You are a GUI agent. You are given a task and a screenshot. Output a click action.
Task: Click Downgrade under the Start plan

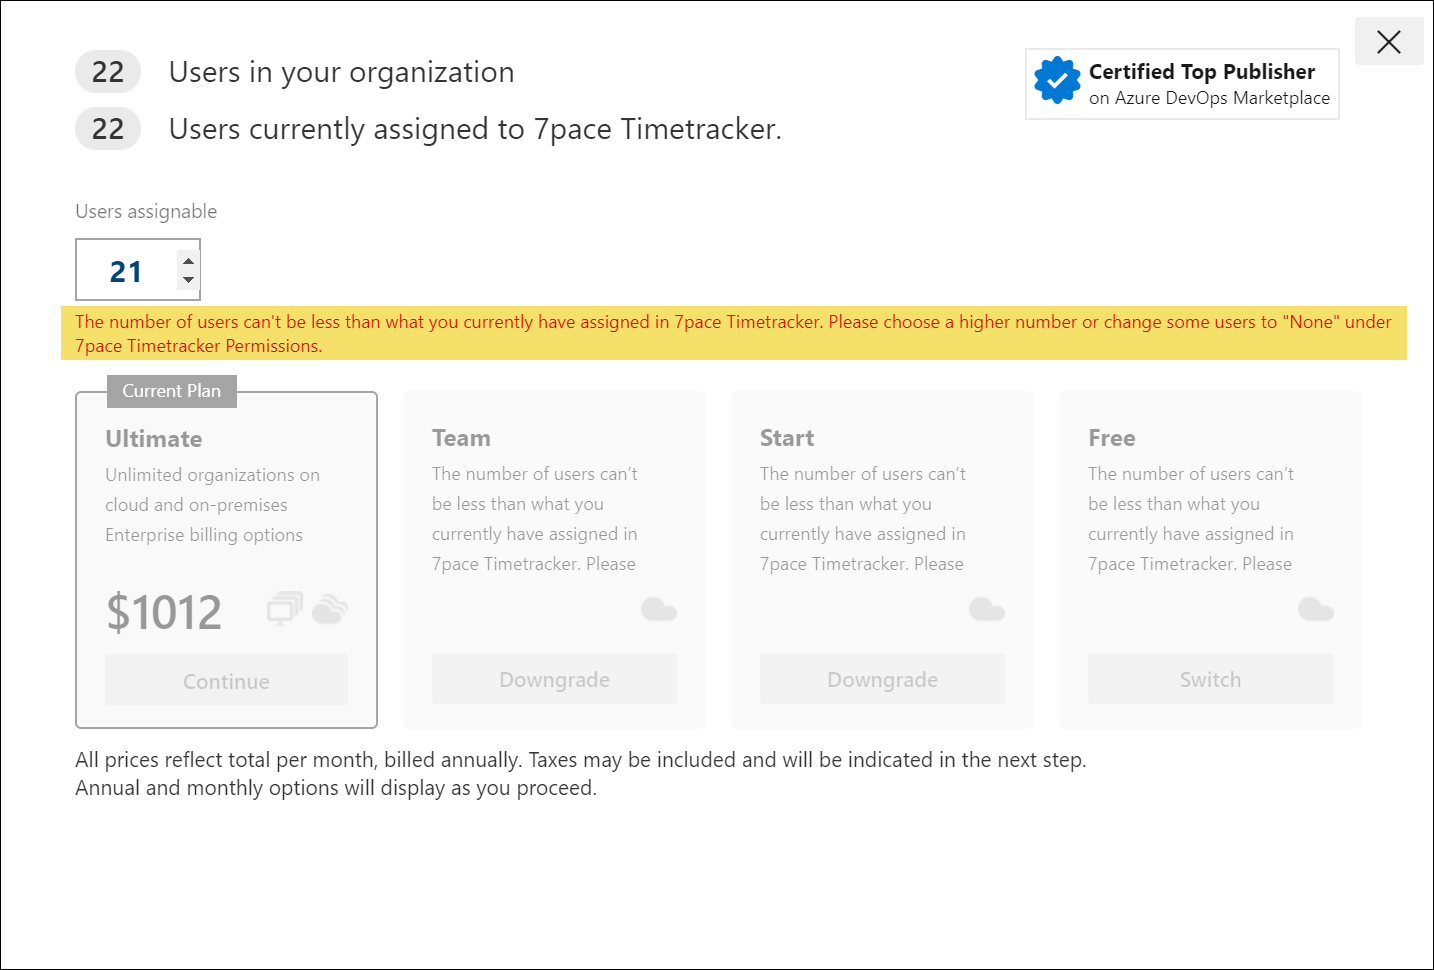[x=882, y=679]
